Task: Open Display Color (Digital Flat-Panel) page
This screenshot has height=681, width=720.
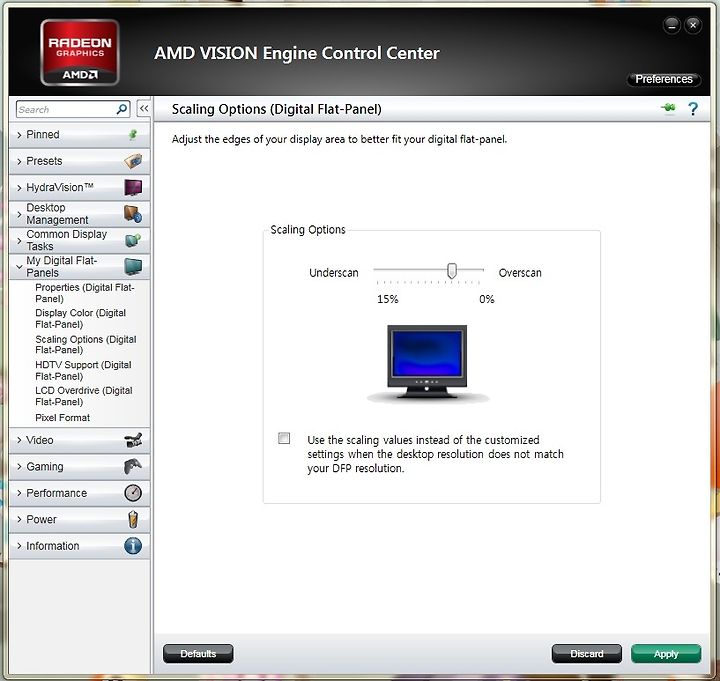Action: click(x=80, y=319)
